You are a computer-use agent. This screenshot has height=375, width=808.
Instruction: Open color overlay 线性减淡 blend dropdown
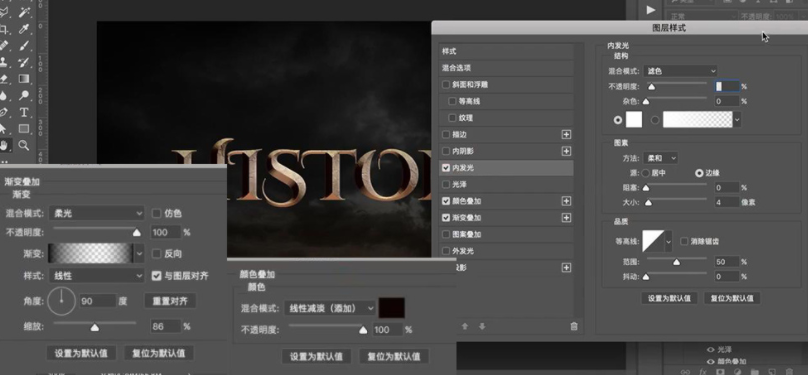coord(330,309)
